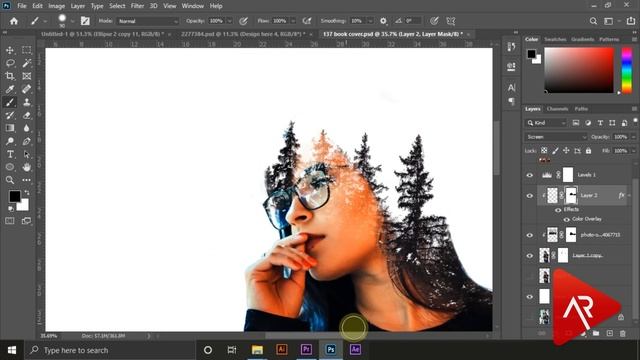Switch to the Swatches tab
The image size is (640, 360).
(555, 39)
